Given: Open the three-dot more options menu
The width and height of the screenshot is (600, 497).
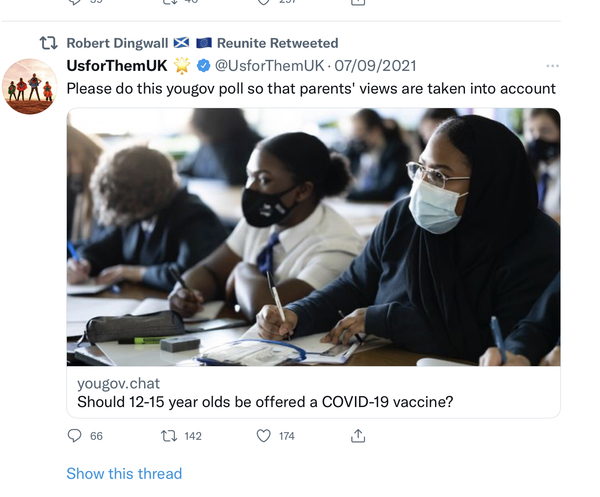Looking at the screenshot, I should (x=552, y=66).
